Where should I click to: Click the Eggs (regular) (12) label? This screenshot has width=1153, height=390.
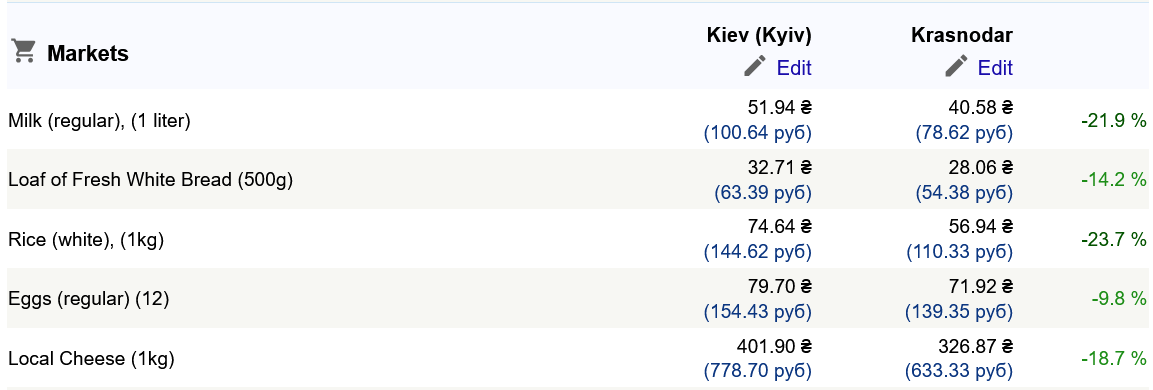[x=89, y=299]
